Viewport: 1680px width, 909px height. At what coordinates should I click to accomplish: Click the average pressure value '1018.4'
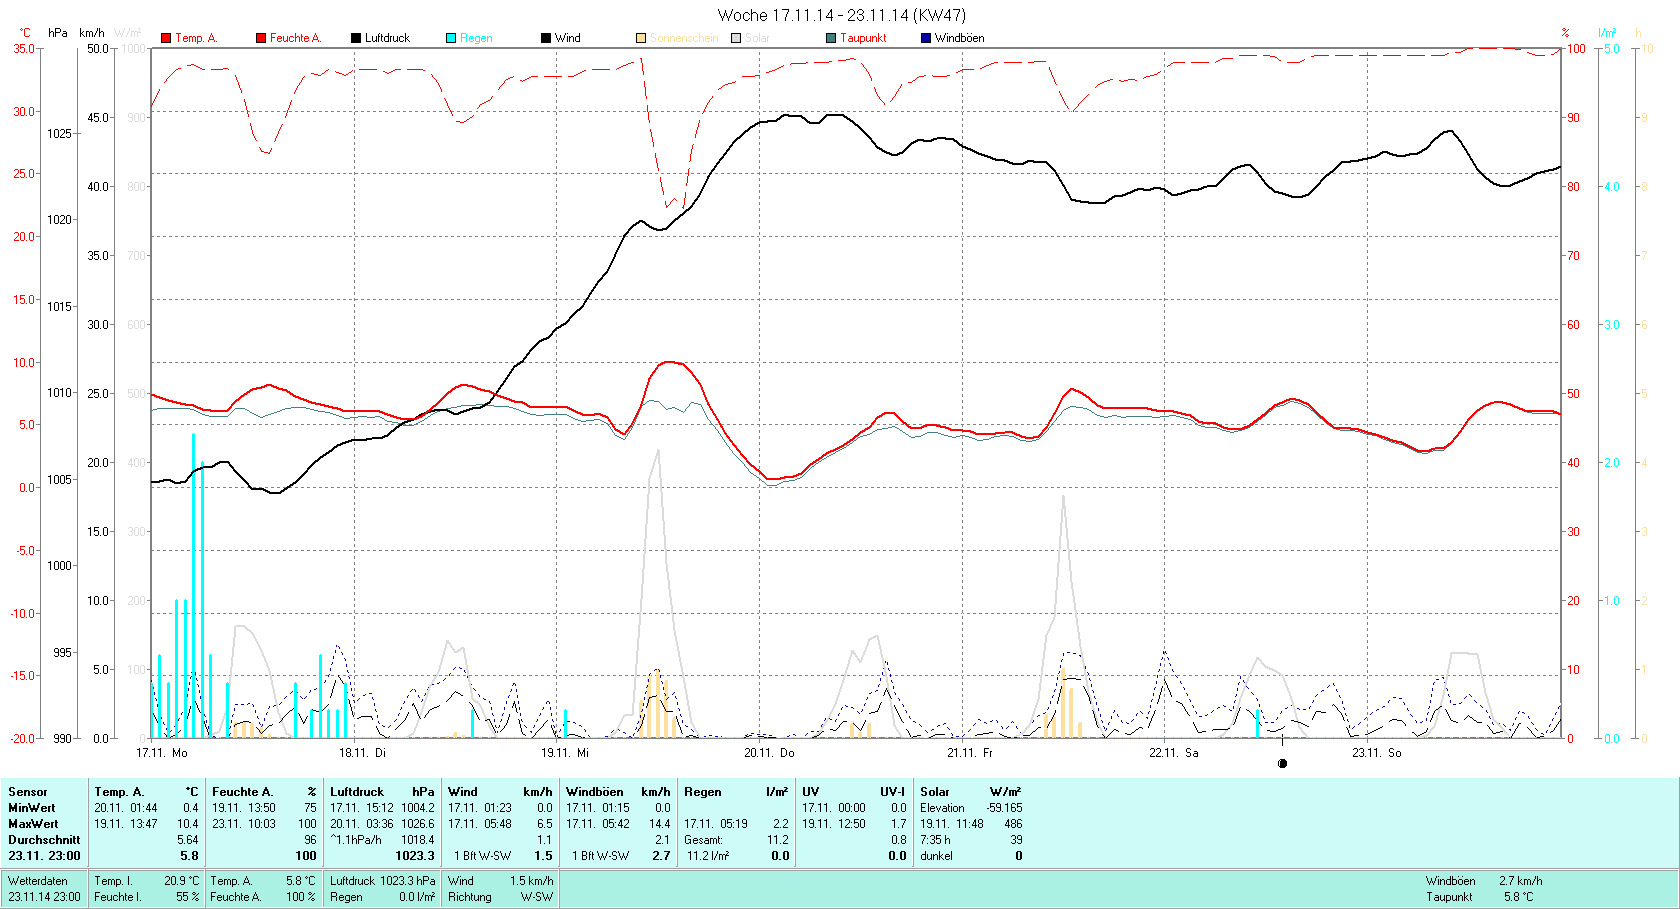click(418, 840)
